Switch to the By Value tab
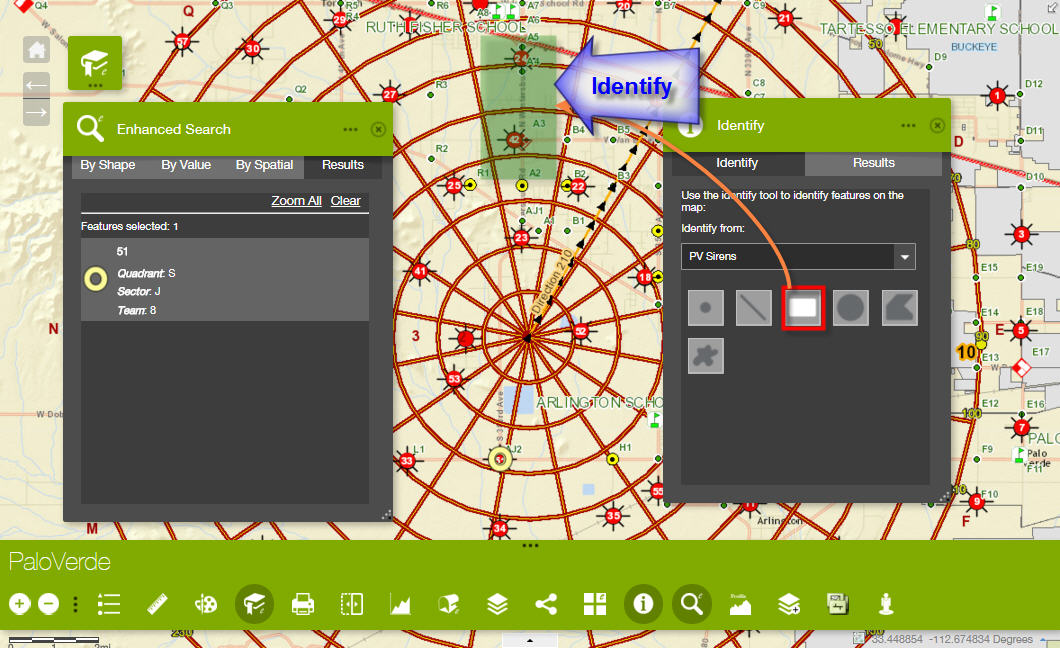This screenshot has width=1060, height=648. pyautogui.click(x=186, y=165)
